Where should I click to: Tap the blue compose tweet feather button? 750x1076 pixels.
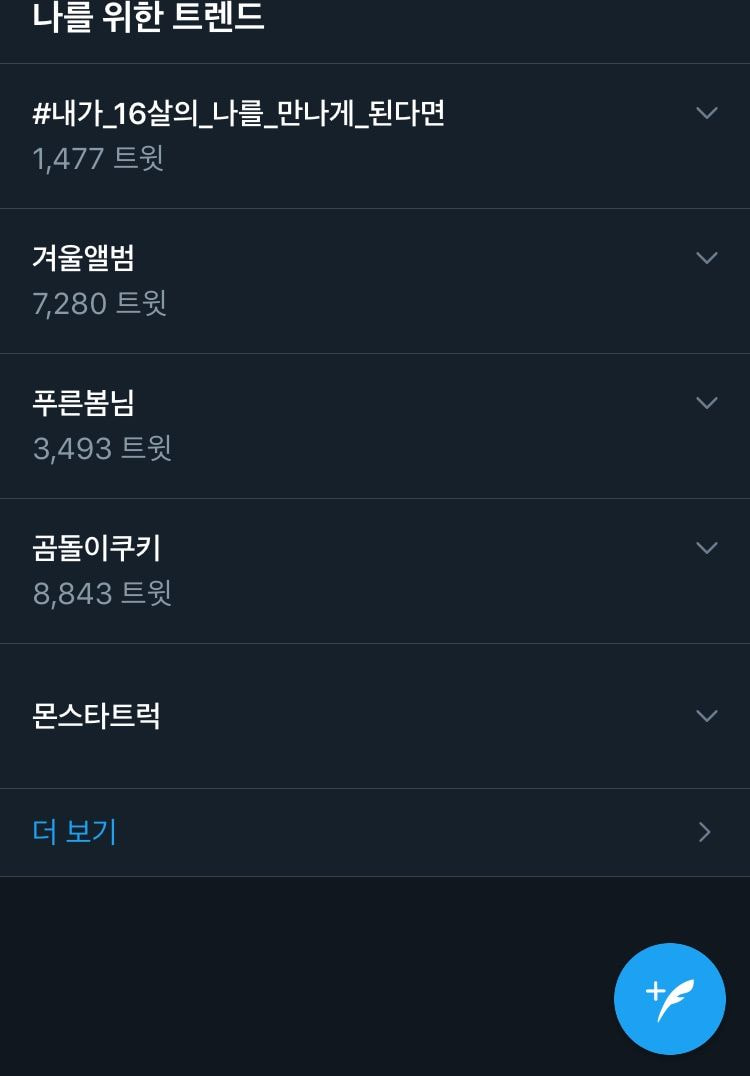669,998
